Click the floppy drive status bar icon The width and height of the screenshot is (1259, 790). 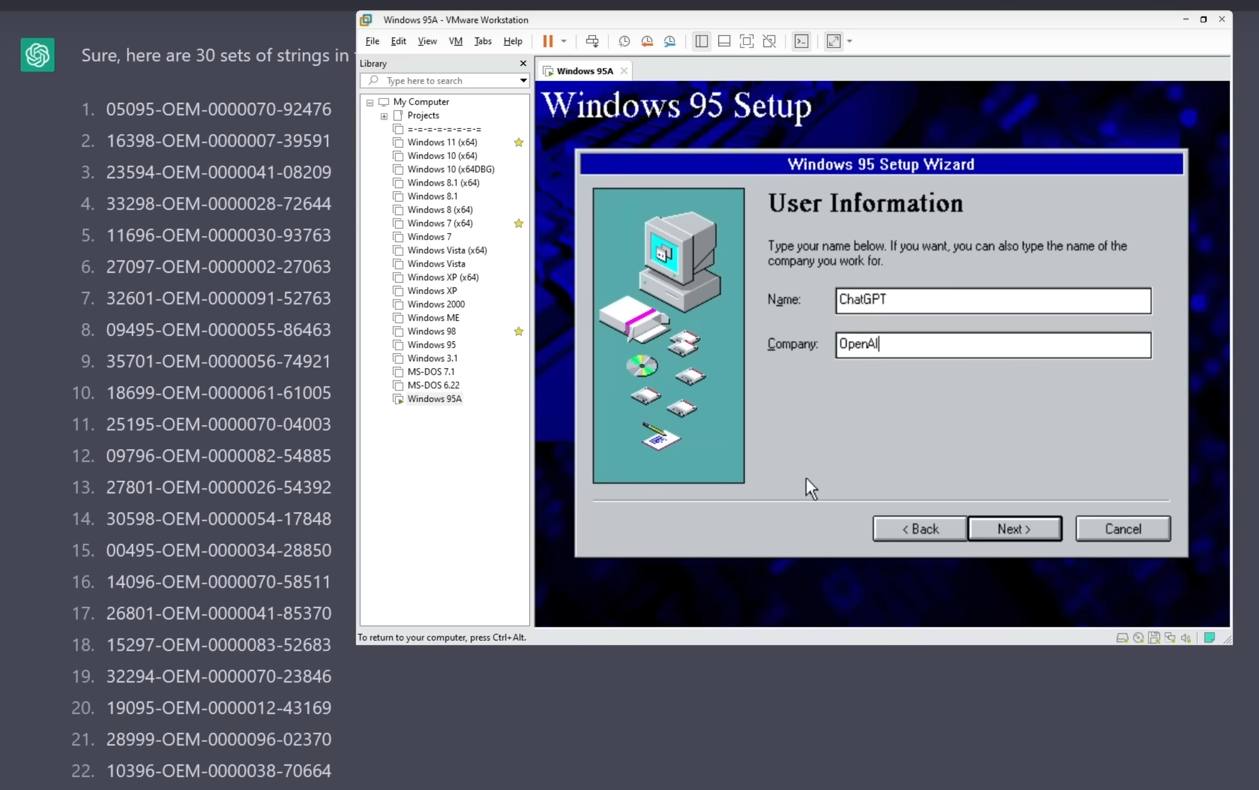point(1154,638)
